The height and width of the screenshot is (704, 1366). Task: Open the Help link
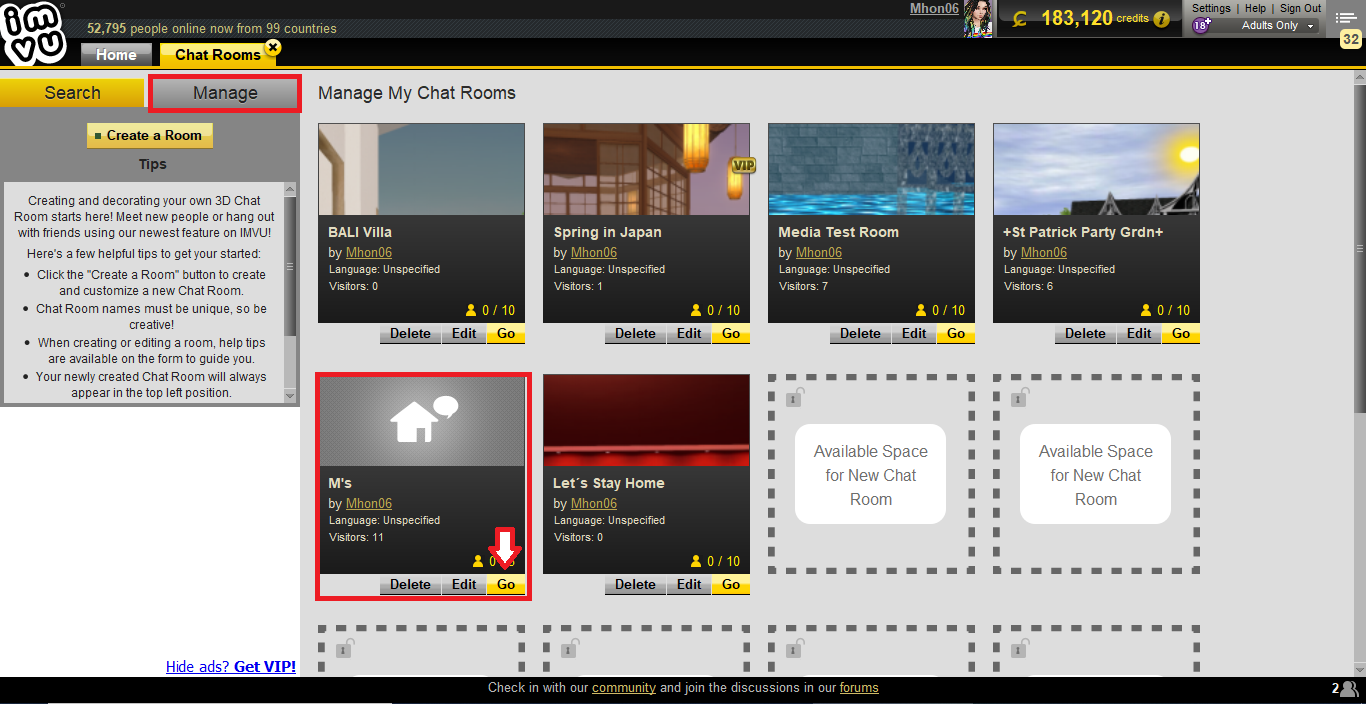(x=1255, y=8)
